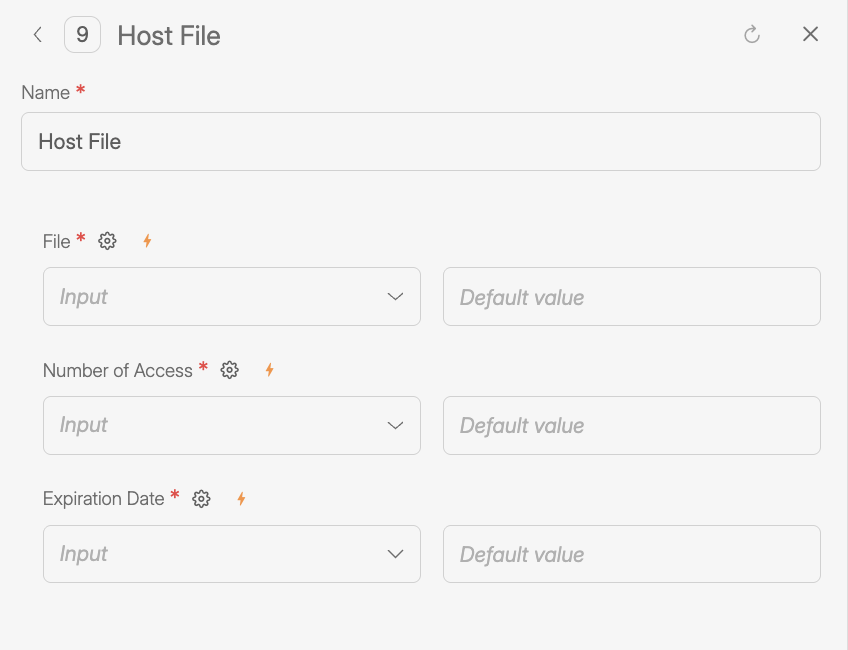
Task: Click the back arrow in the header
Action: 37,34
